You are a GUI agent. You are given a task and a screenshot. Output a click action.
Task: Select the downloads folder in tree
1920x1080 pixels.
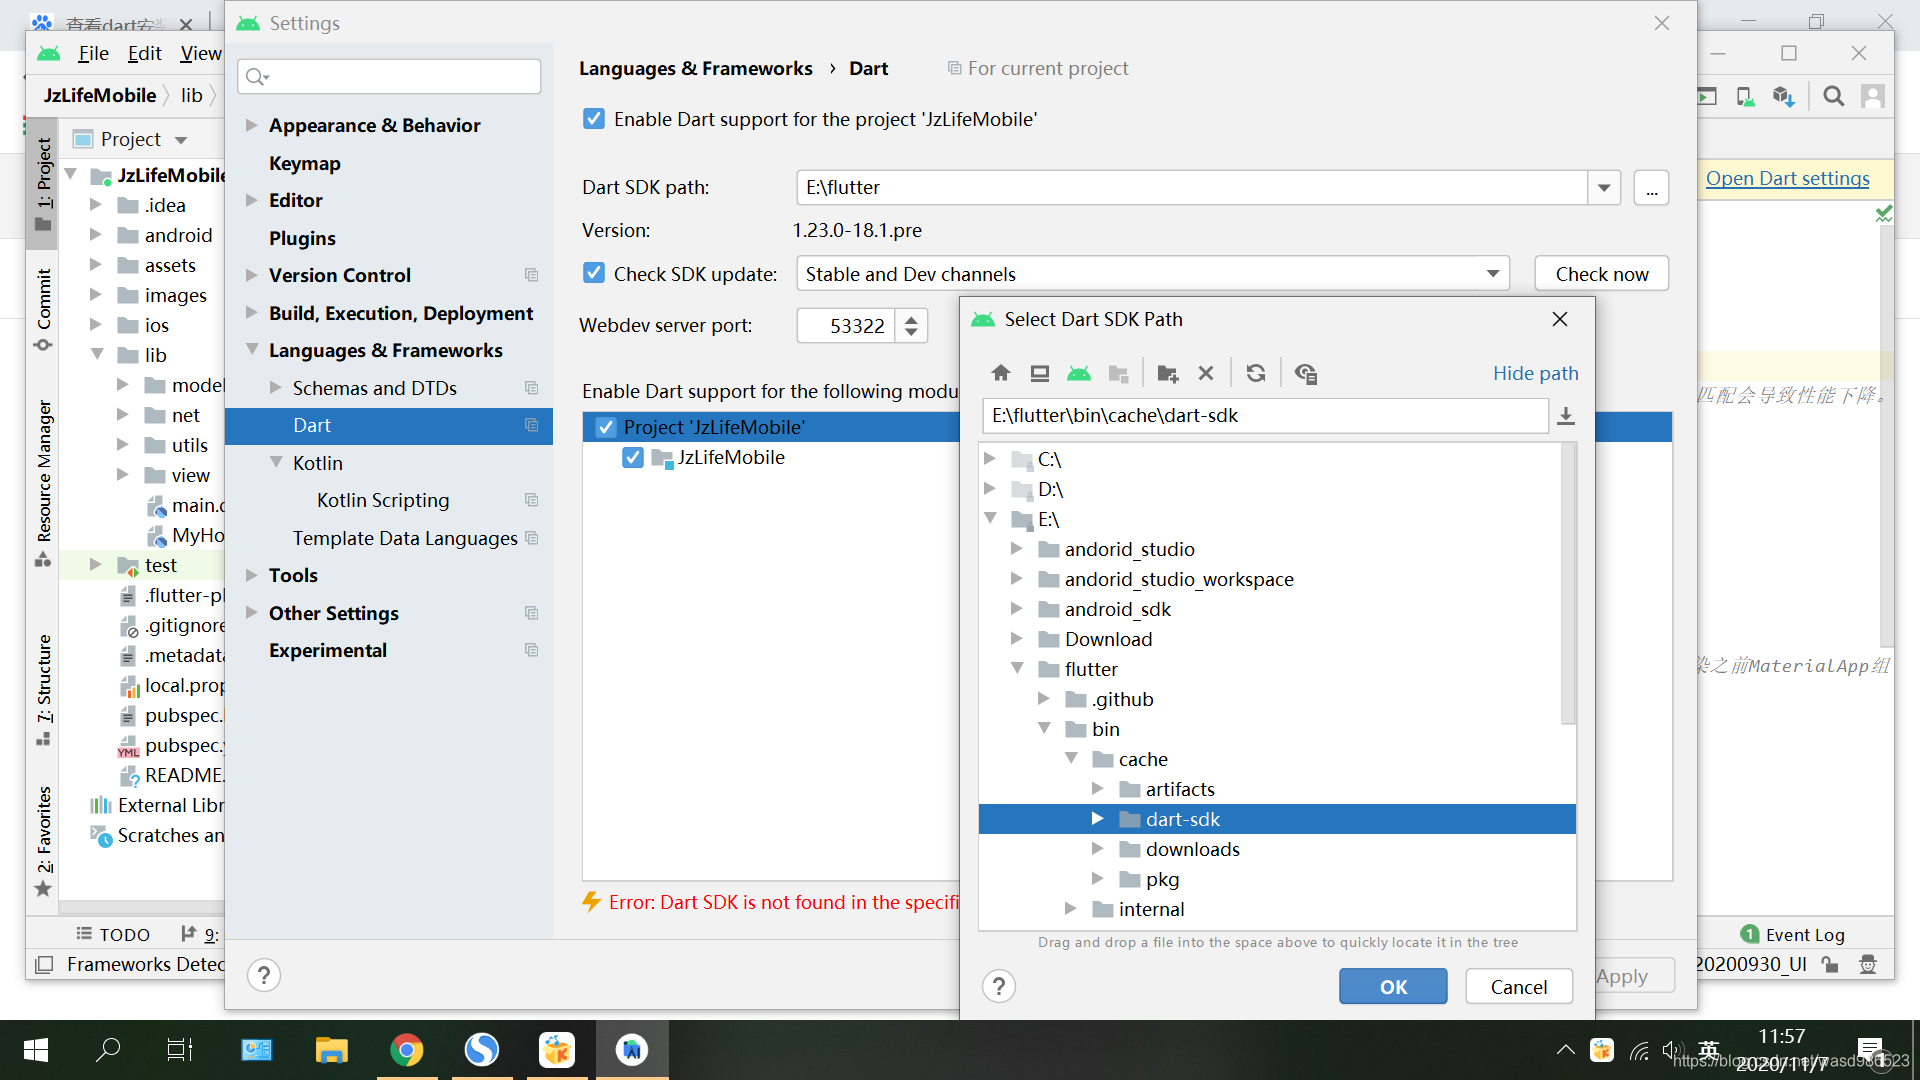click(1192, 849)
